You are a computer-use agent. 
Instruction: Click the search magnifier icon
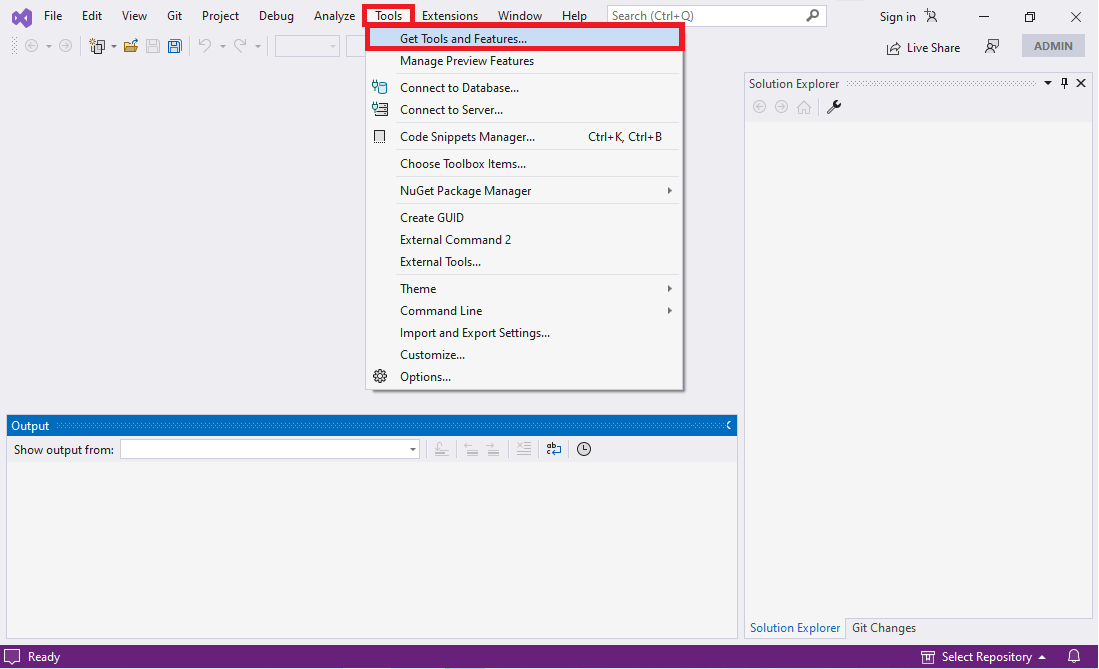[812, 15]
